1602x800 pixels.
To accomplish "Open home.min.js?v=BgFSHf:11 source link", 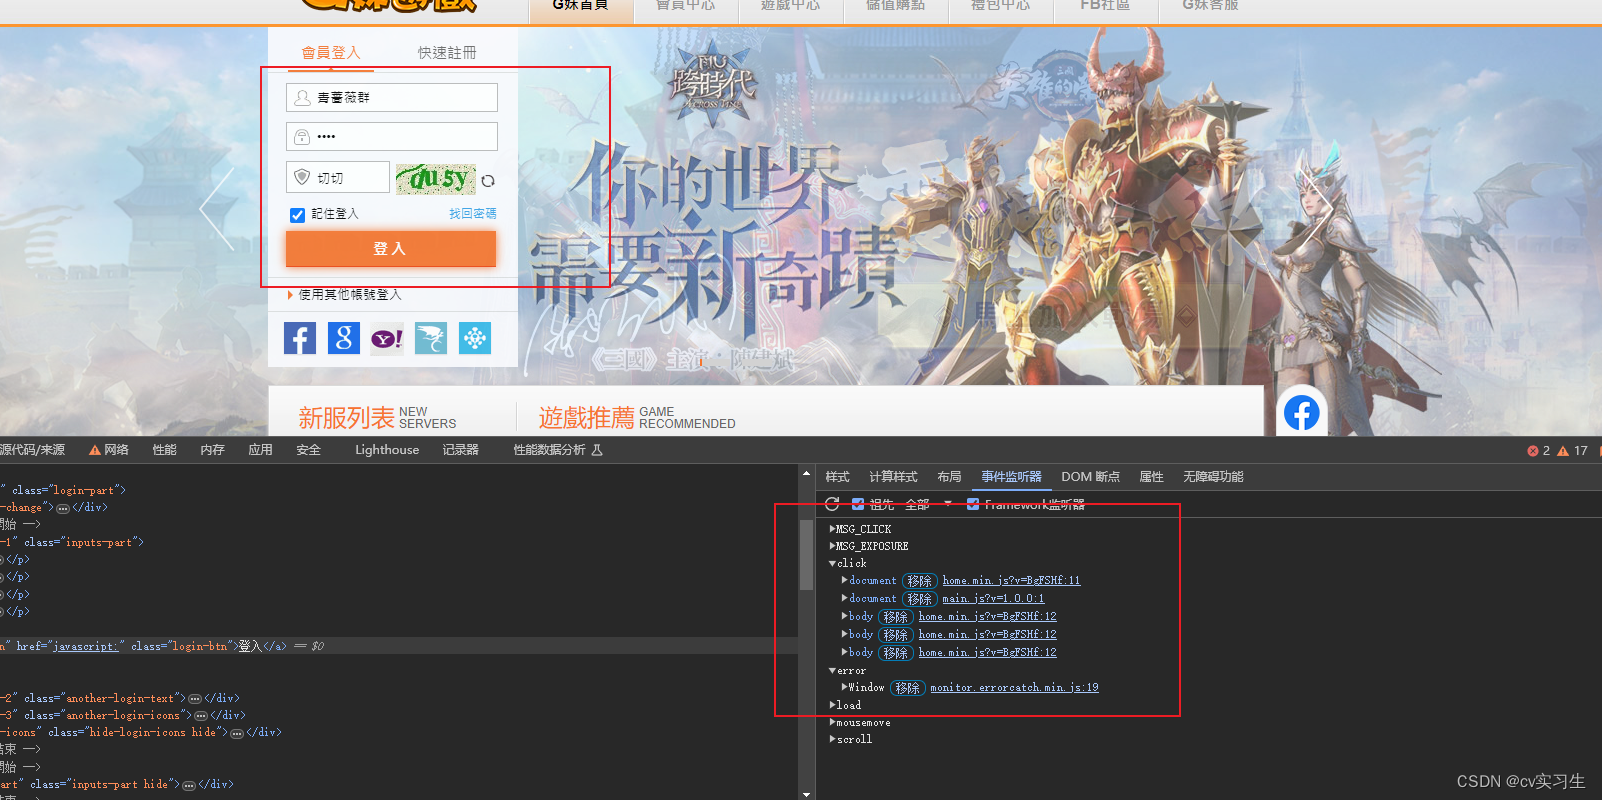I will (1011, 581).
